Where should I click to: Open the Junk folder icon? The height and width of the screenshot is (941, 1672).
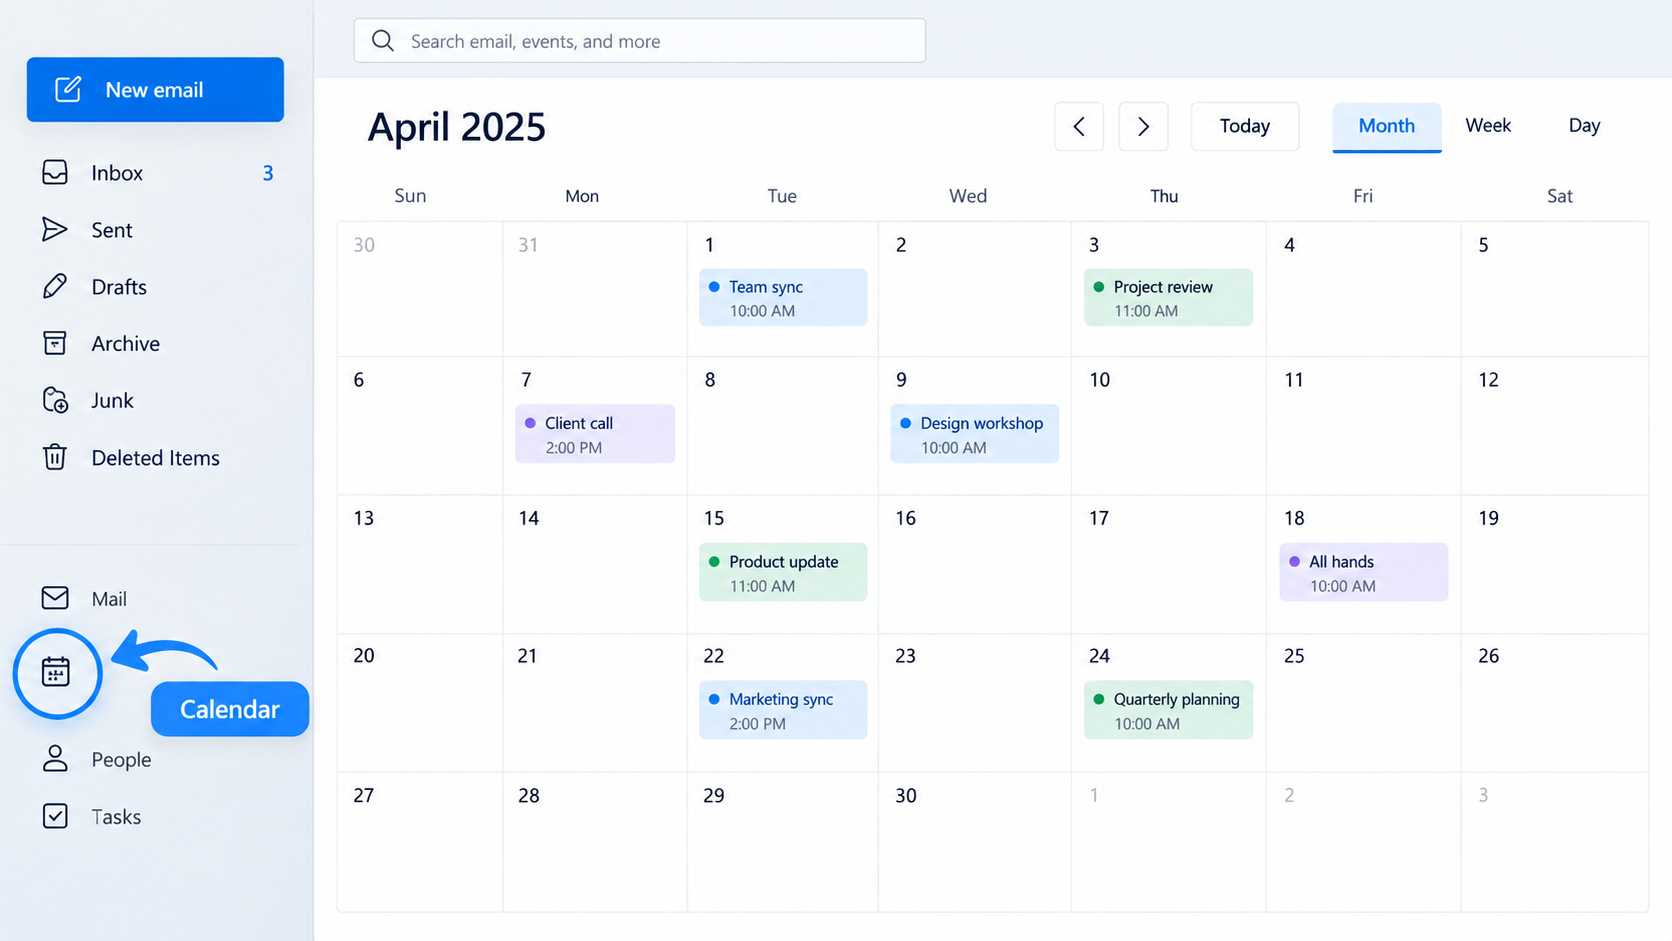click(x=55, y=400)
